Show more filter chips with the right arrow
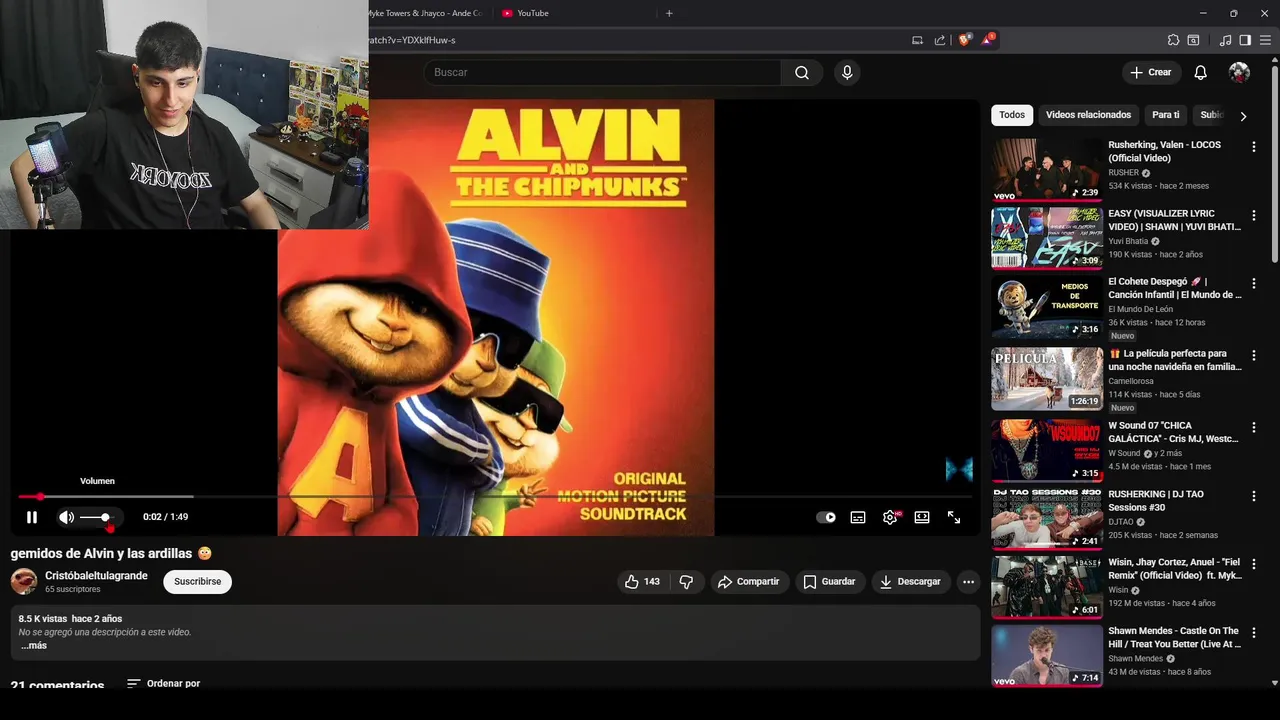This screenshot has height=720, width=1280. [1243, 116]
